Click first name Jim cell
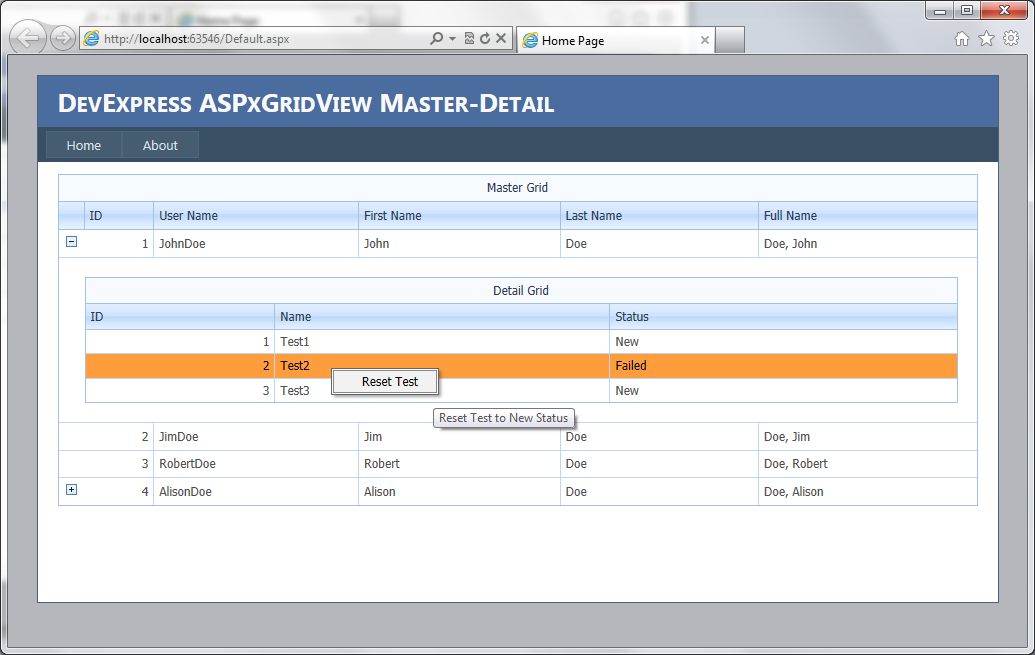The image size is (1035, 655). tap(459, 437)
